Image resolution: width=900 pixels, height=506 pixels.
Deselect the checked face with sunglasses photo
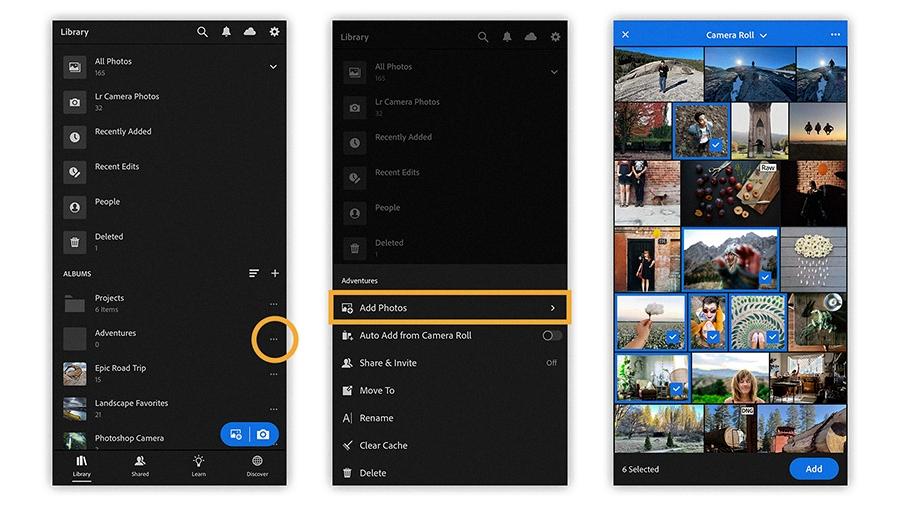(x=708, y=322)
